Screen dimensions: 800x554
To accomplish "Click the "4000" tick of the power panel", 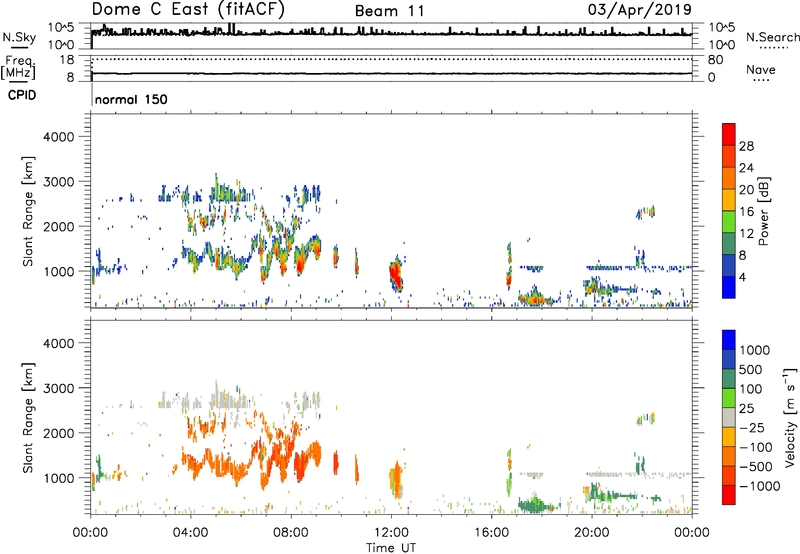I will point(58,137).
